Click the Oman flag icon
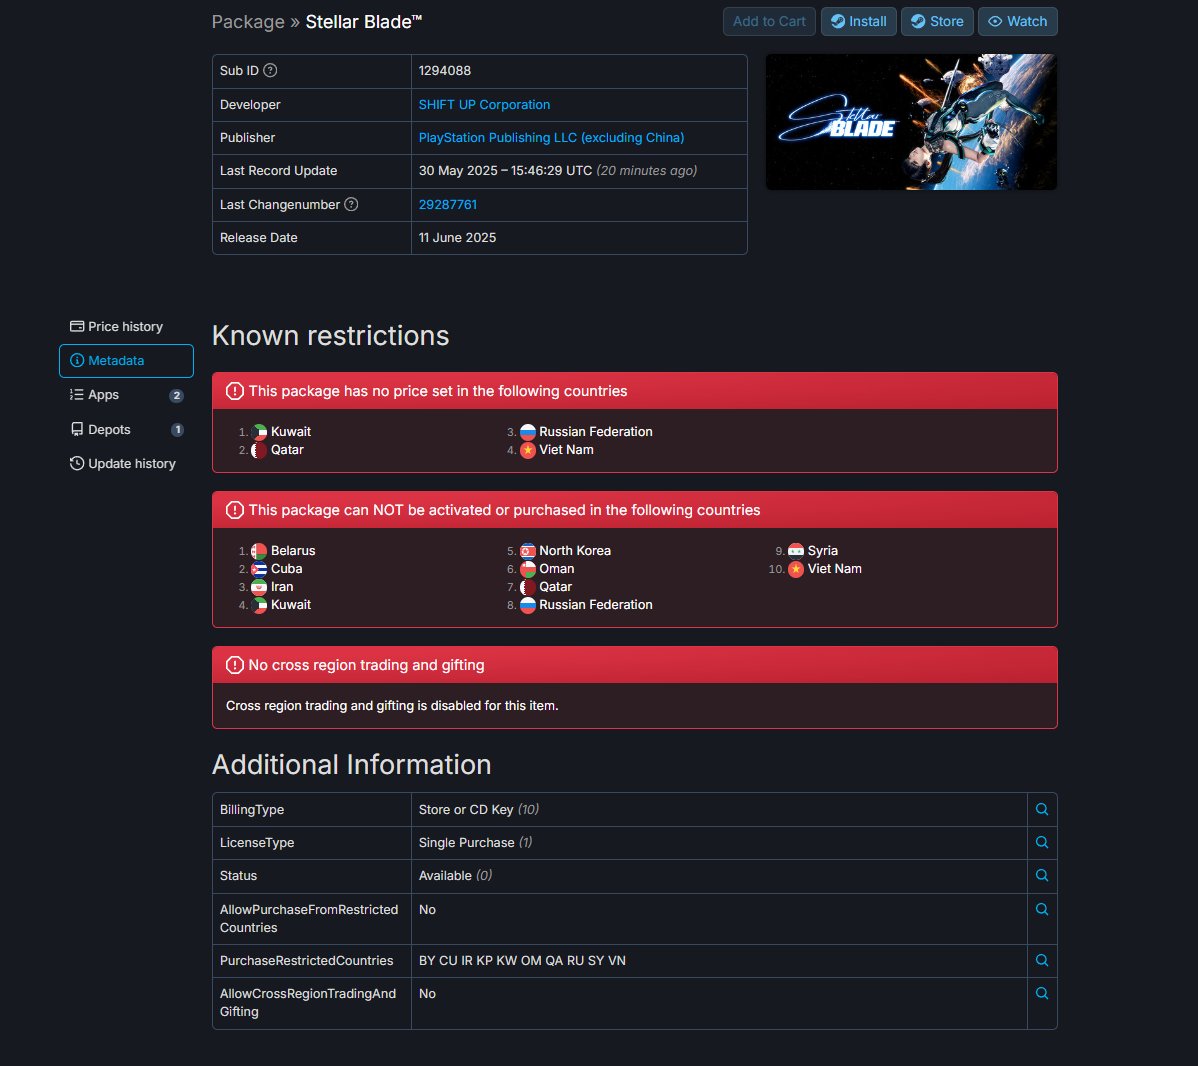Image resolution: width=1198 pixels, height=1066 pixels. tap(528, 569)
